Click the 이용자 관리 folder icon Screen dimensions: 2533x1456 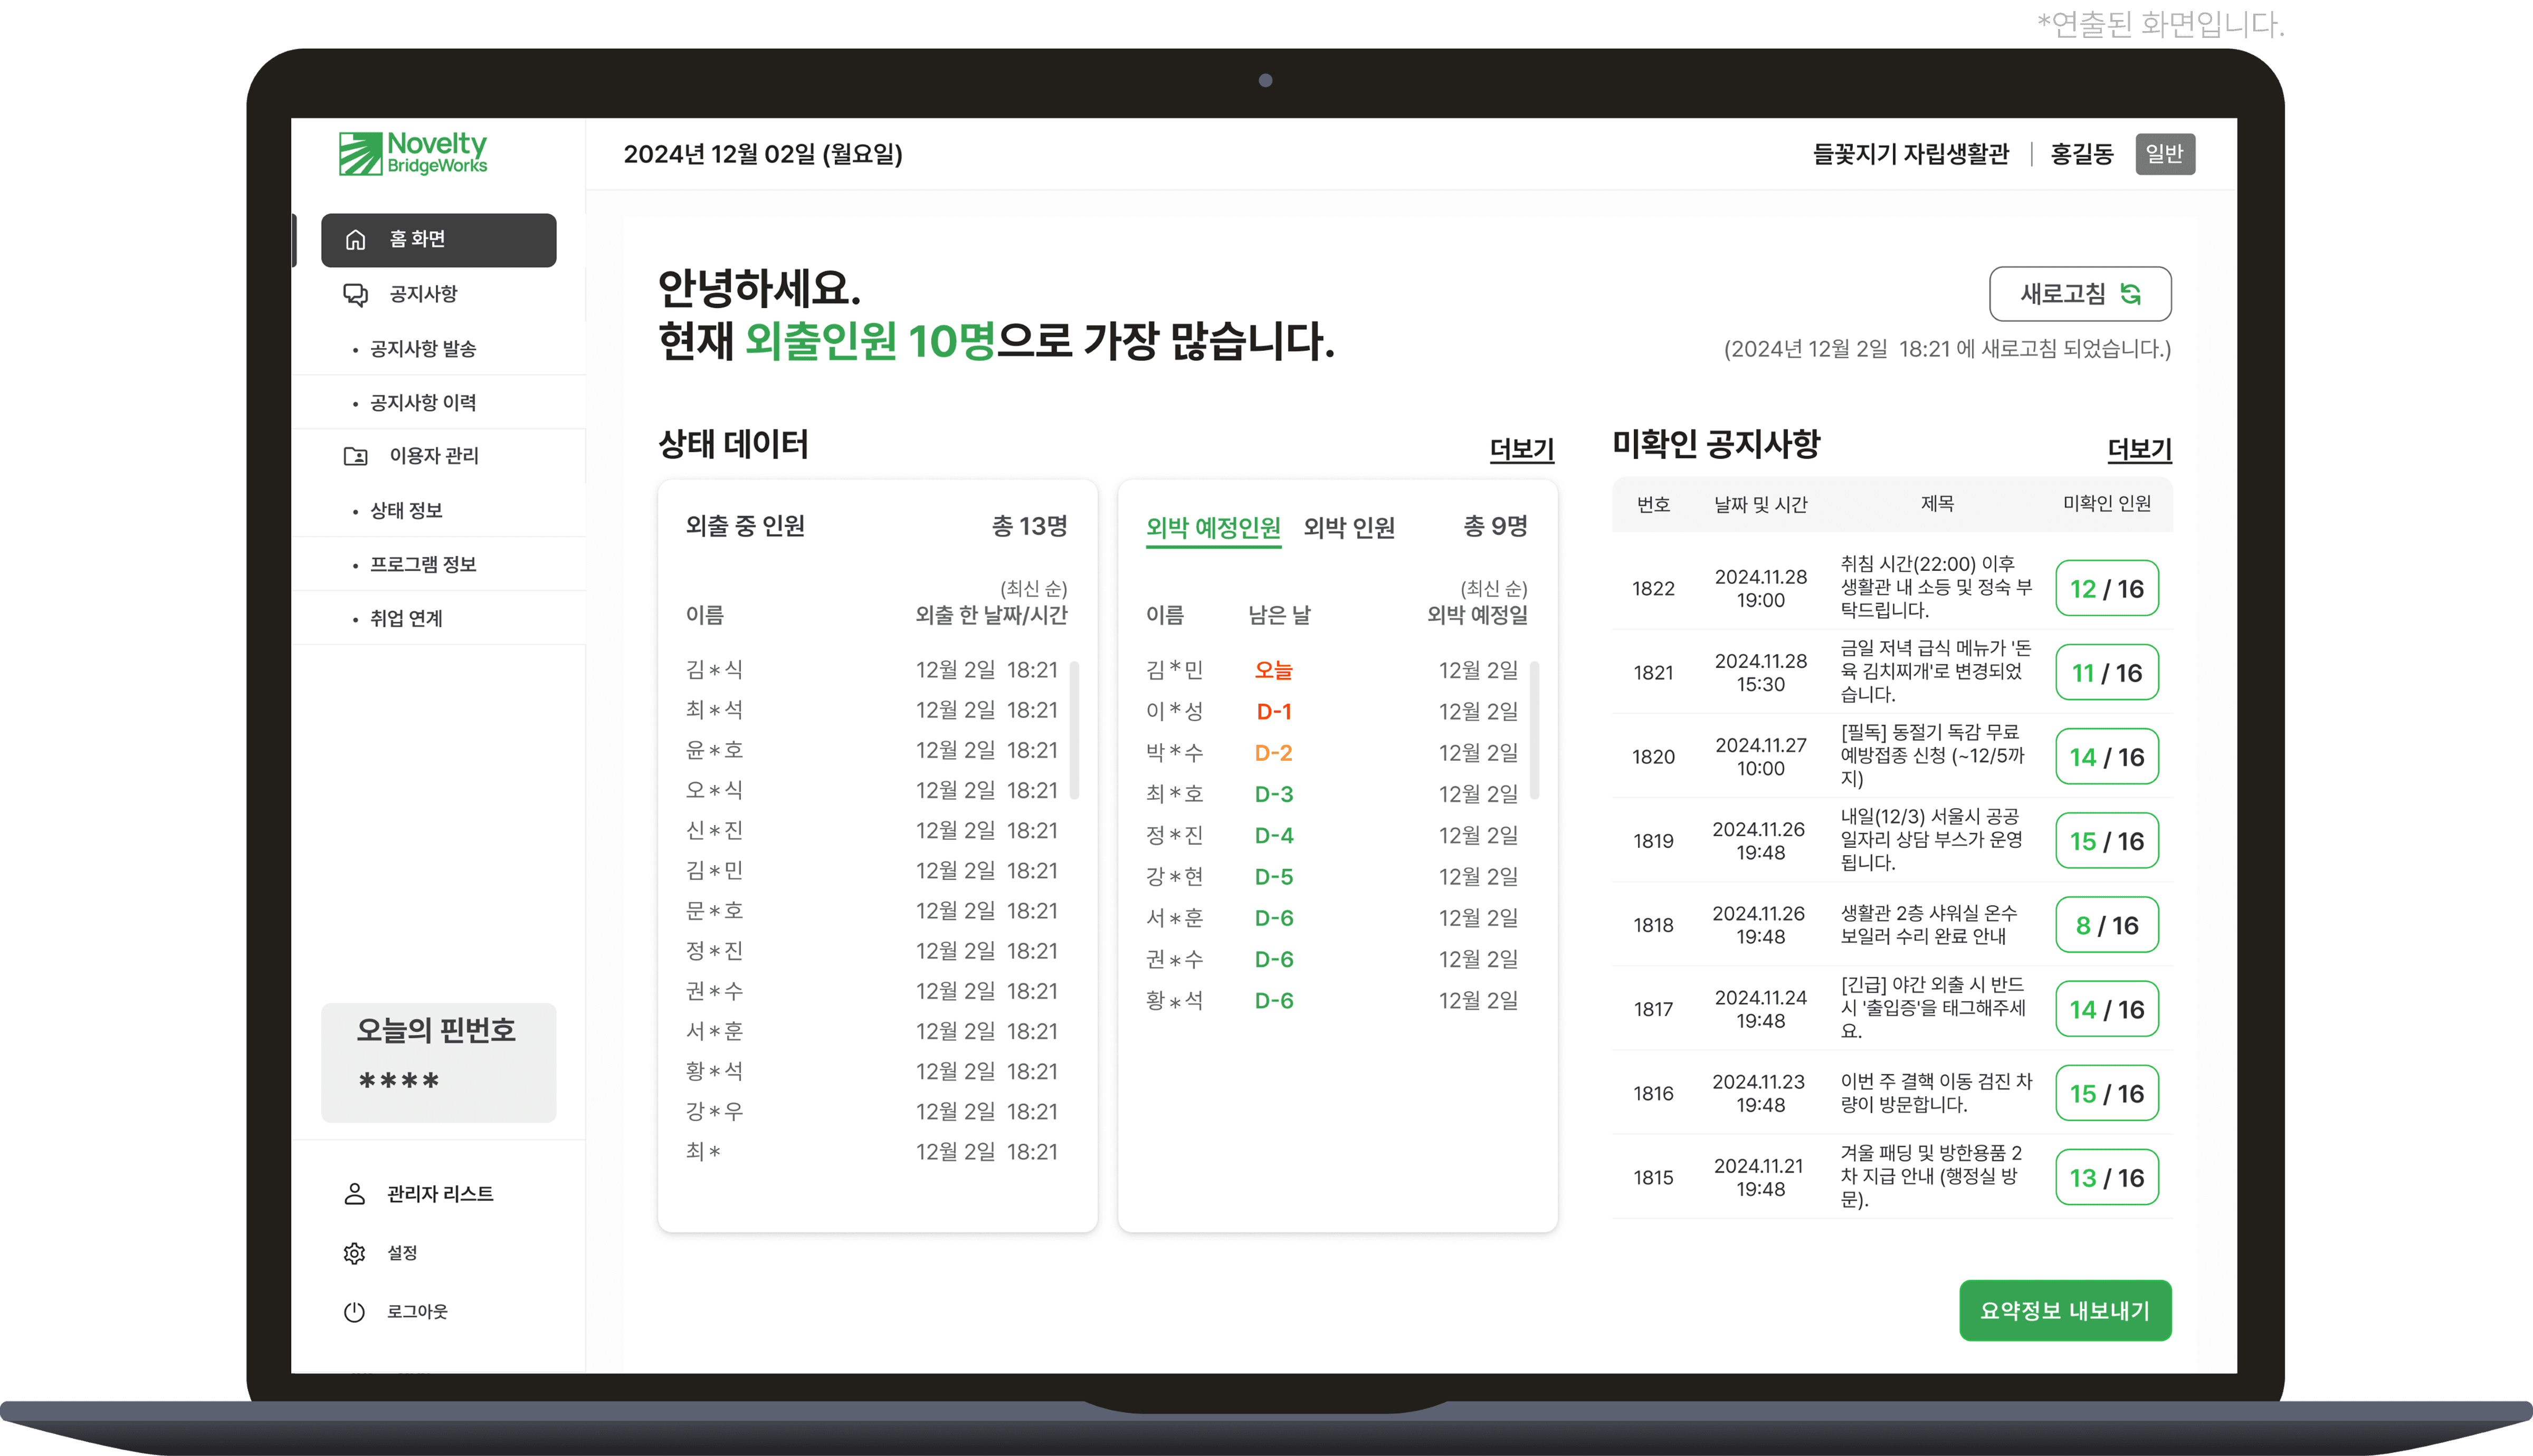[x=355, y=456]
